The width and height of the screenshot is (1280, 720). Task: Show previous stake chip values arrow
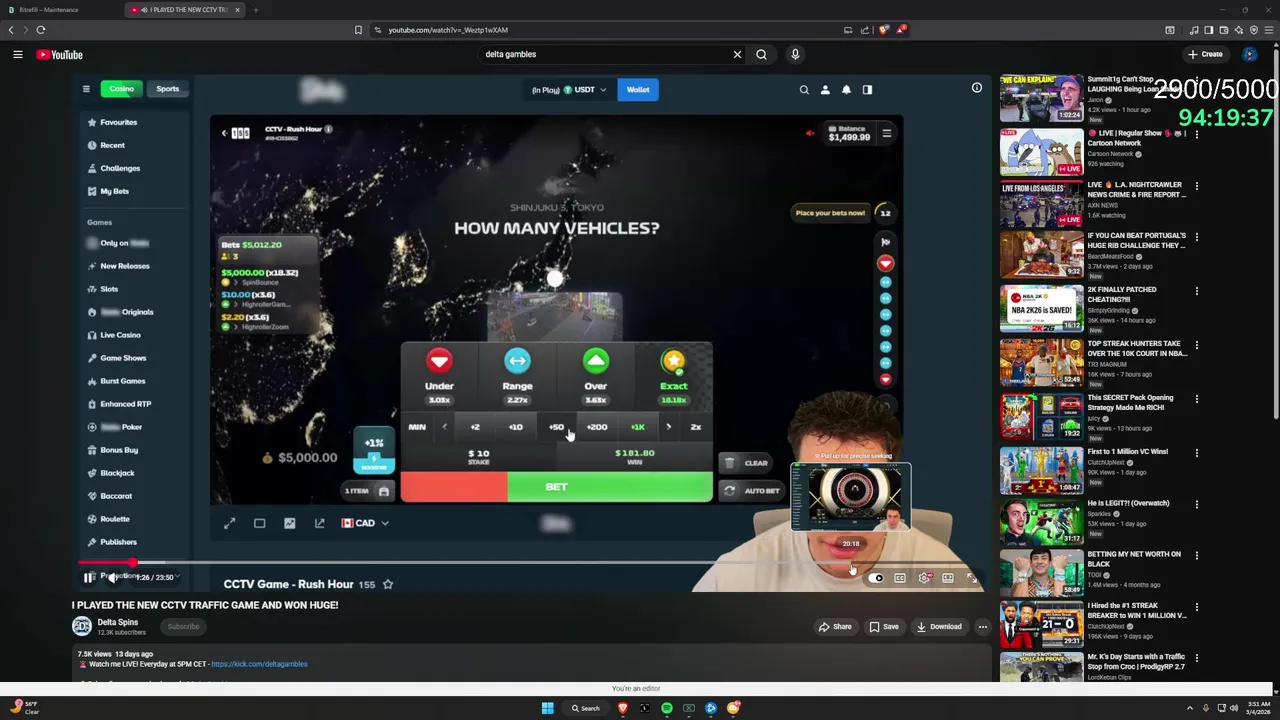pyautogui.click(x=445, y=427)
